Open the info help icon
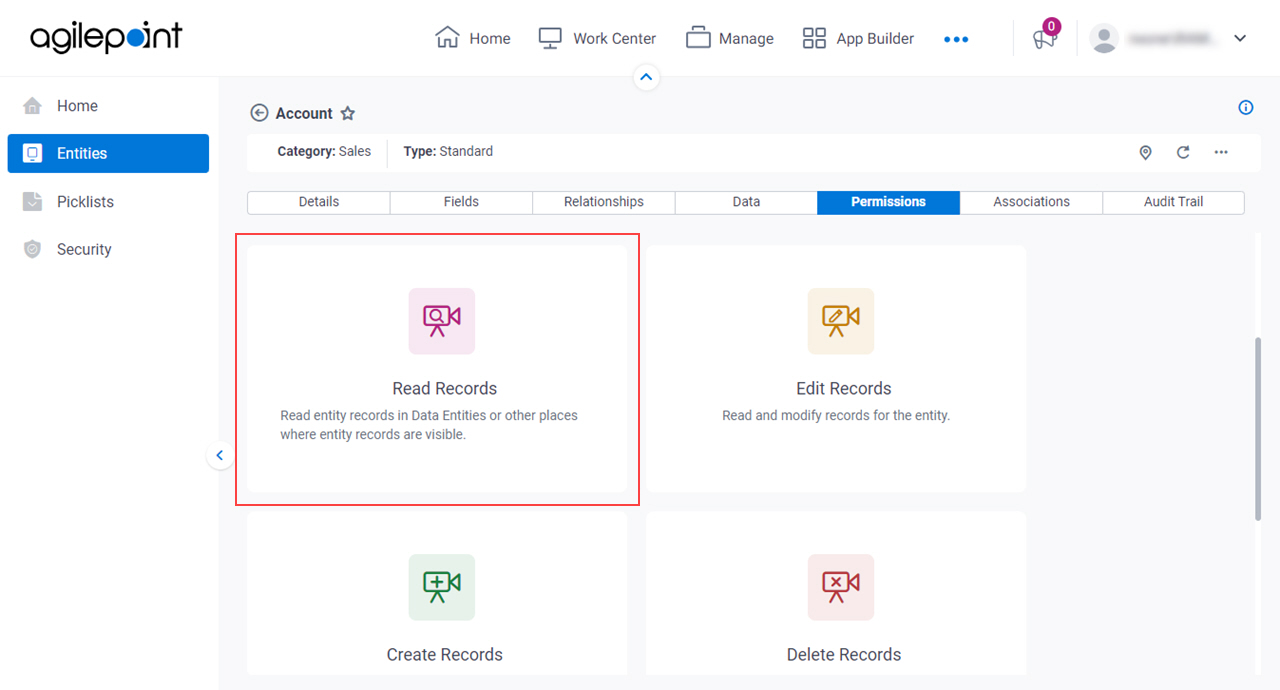The image size is (1280, 690). pos(1246,107)
